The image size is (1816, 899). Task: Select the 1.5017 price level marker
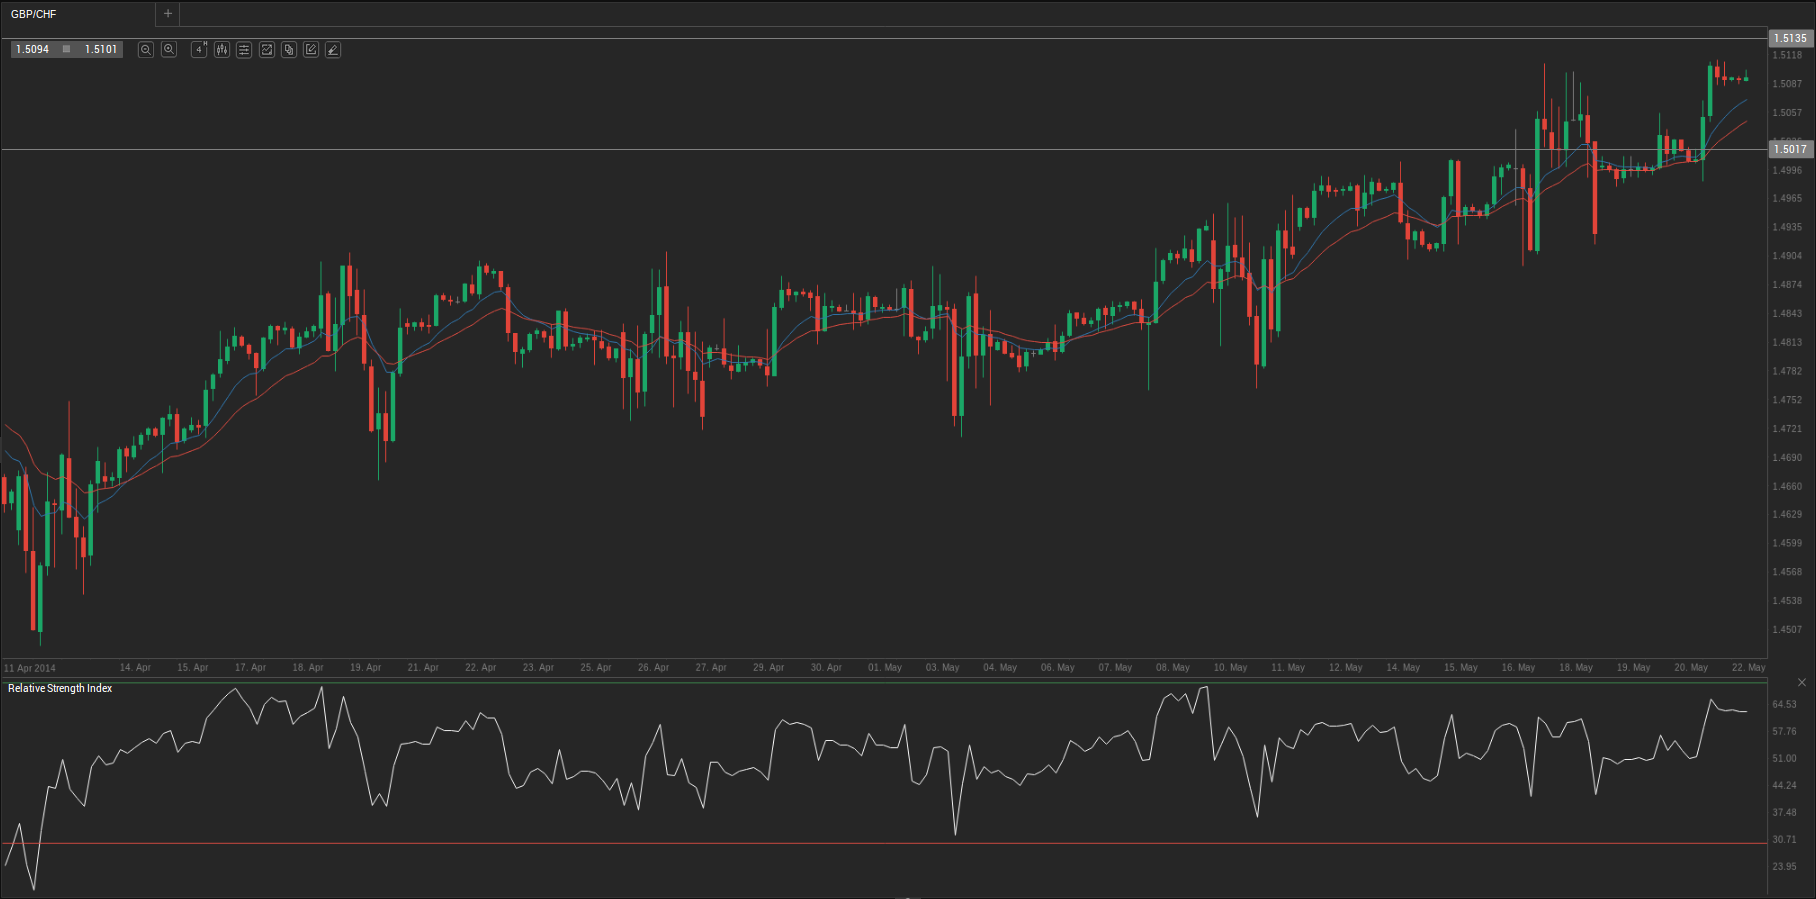tap(1790, 149)
